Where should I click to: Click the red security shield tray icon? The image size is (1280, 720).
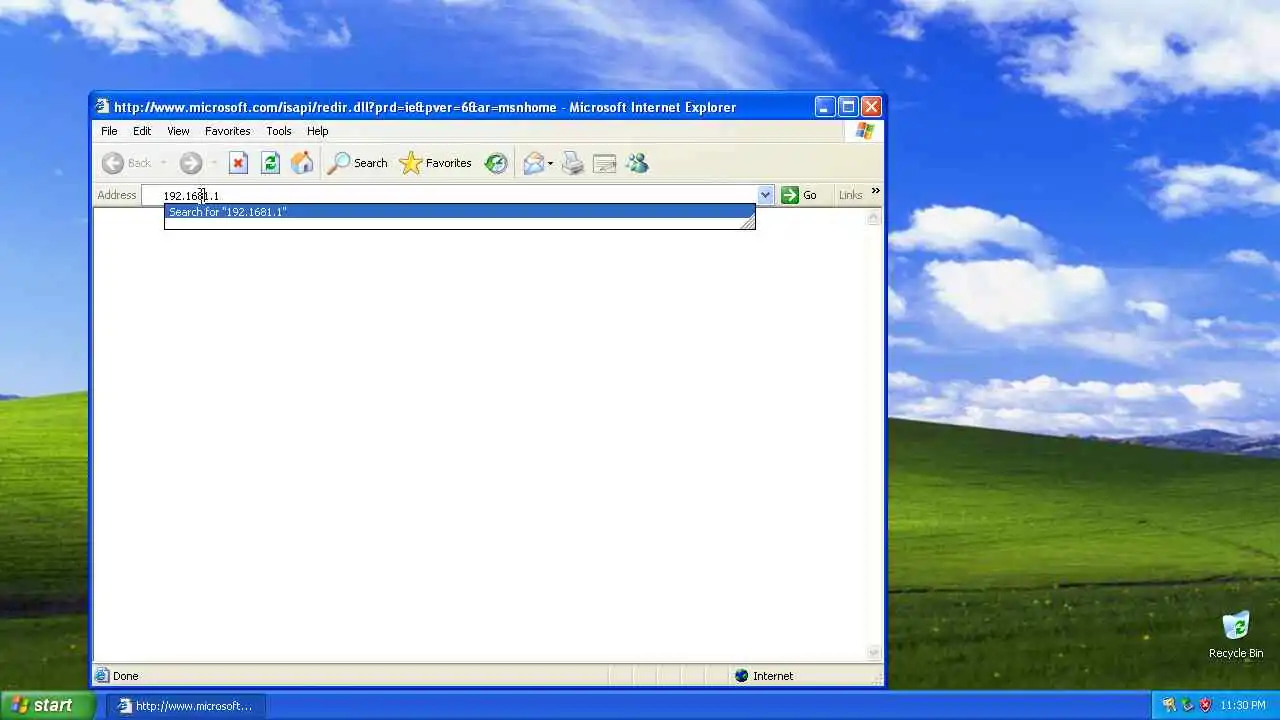[1205, 705]
